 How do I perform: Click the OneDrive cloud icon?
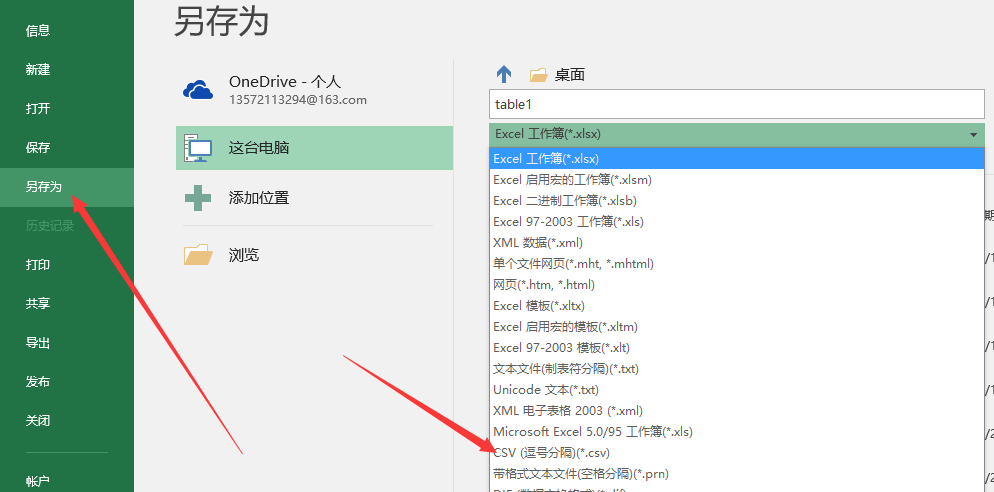click(198, 90)
